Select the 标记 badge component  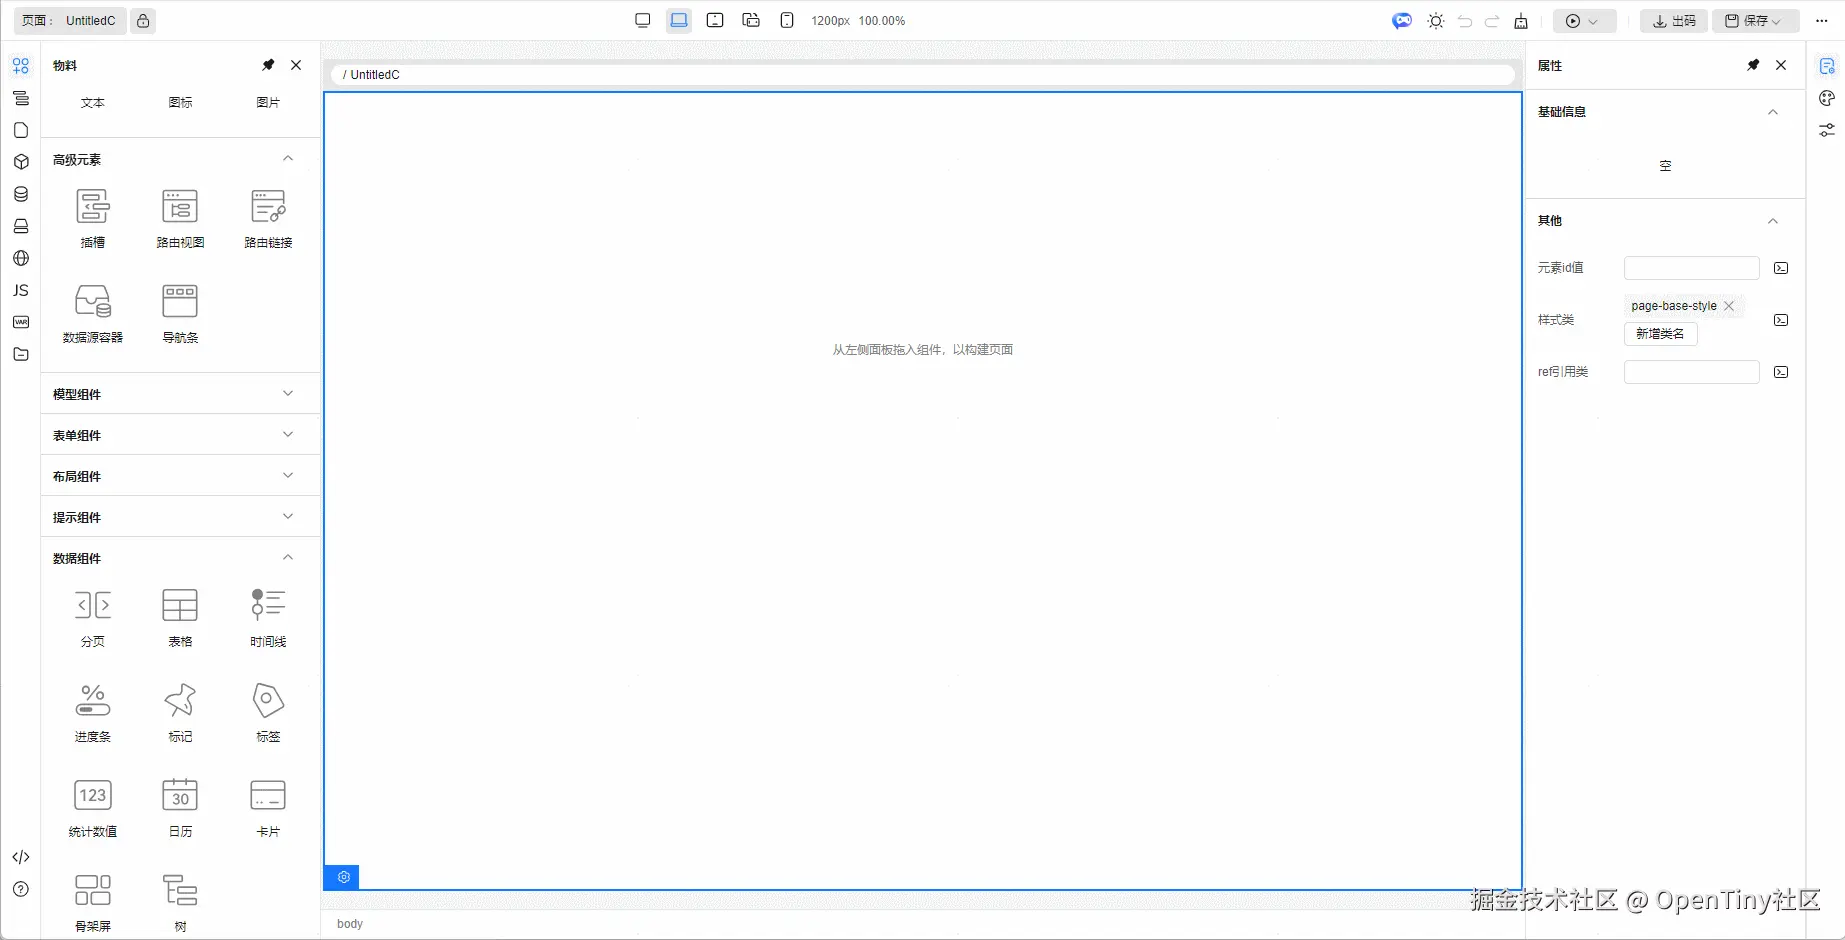180,712
